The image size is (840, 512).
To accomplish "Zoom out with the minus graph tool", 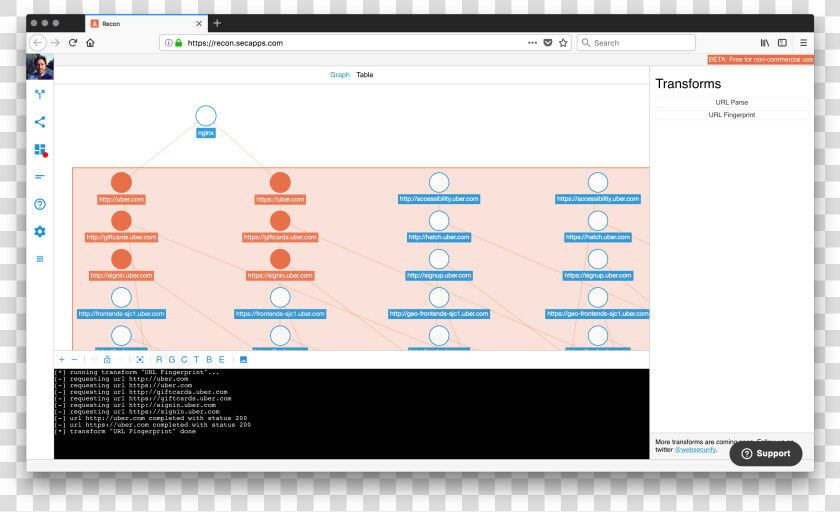I will (74, 360).
